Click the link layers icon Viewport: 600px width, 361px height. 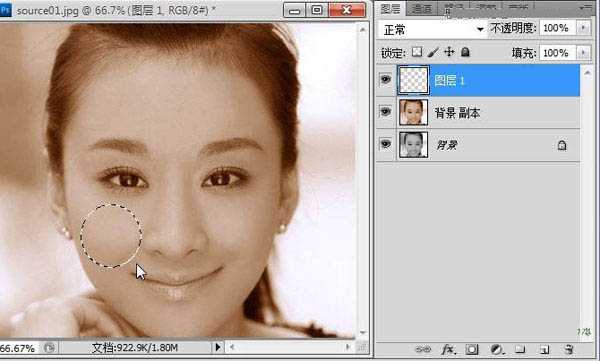point(423,349)
